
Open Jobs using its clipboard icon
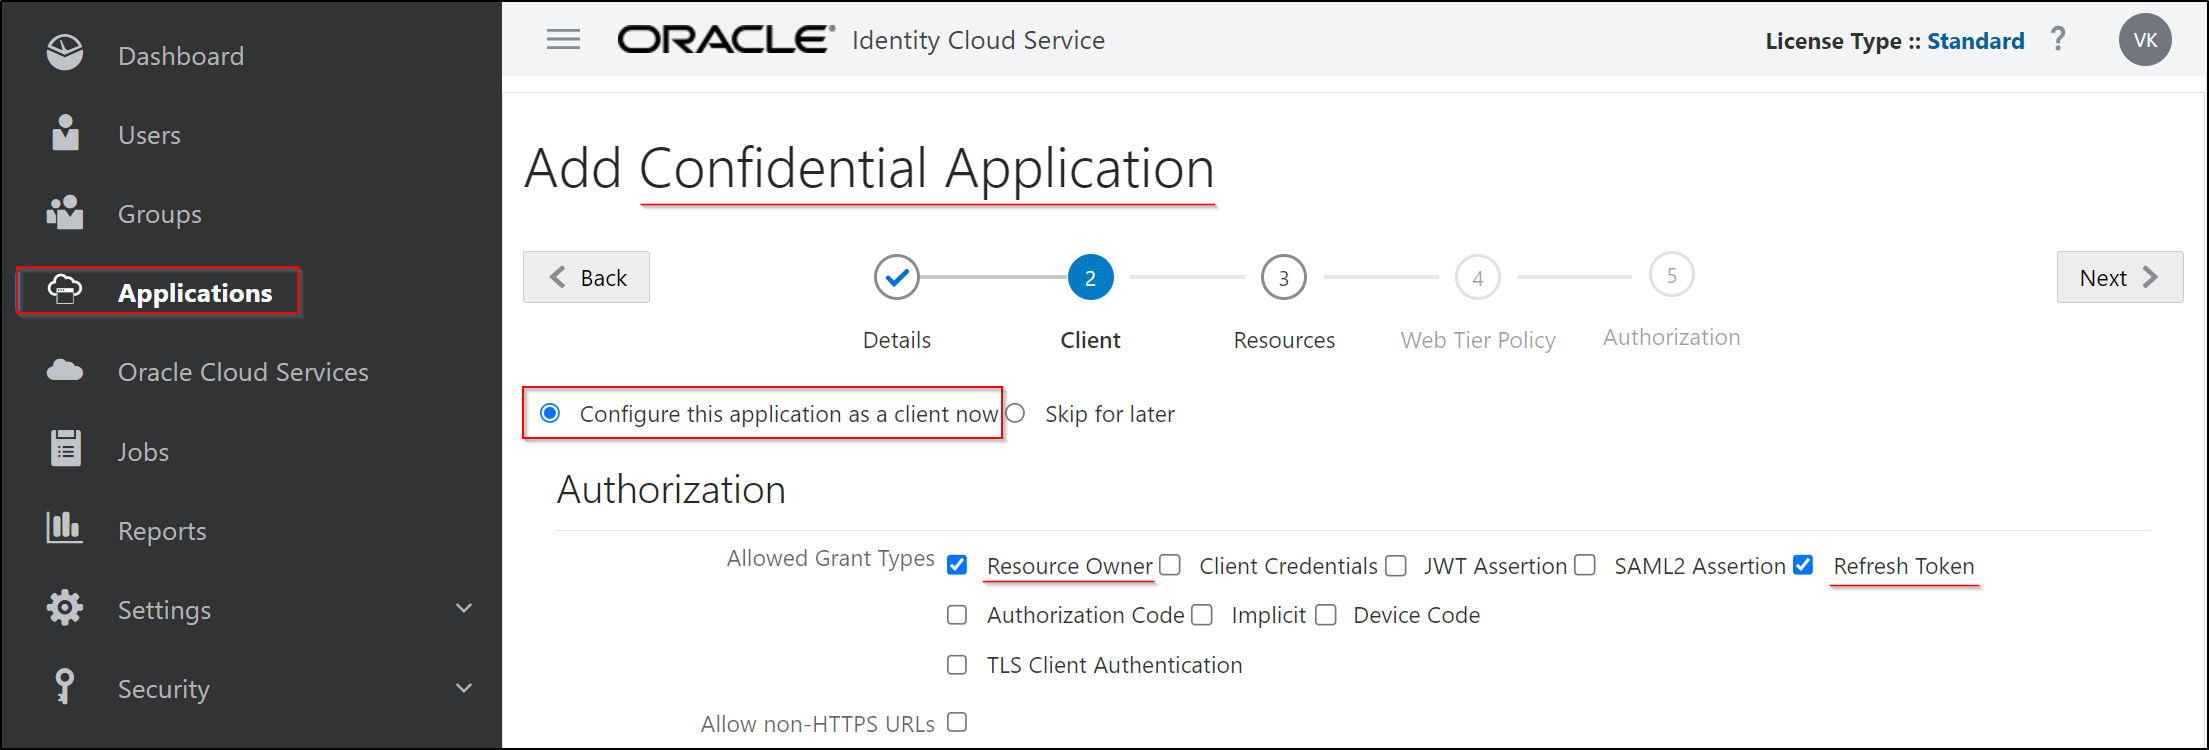pos(66,449)
